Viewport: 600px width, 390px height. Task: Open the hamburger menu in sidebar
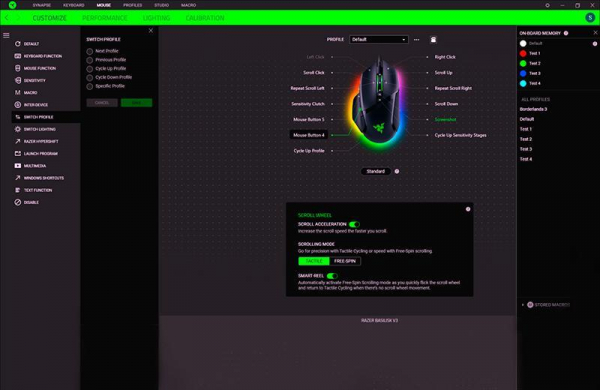[x=6, y=35]
